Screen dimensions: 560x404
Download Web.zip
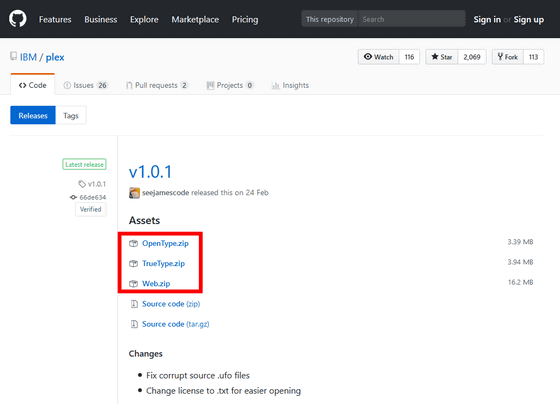[x=156, y=283]
